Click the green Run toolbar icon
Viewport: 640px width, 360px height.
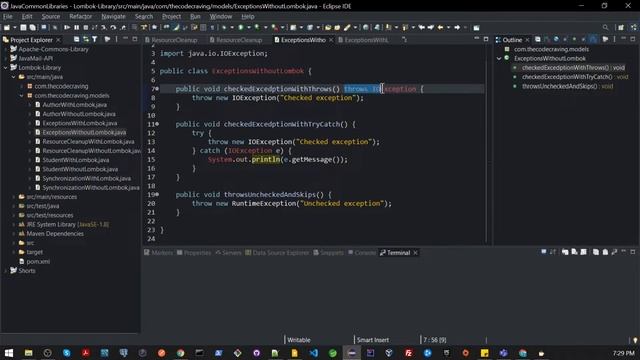(241, 27)
